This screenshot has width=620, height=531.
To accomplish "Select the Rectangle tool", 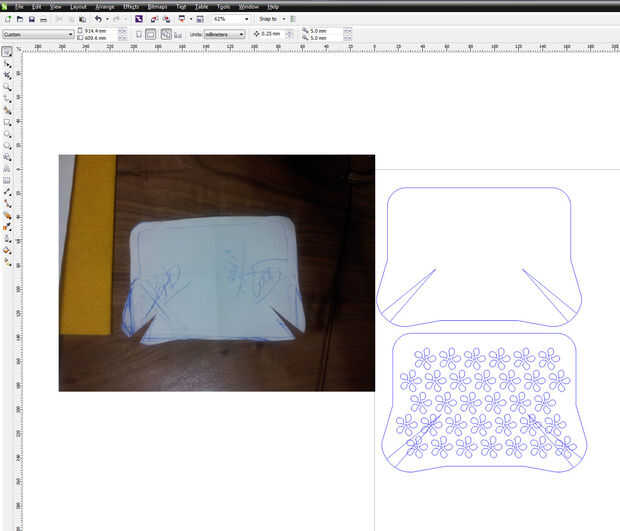I will tap(7, 123).
